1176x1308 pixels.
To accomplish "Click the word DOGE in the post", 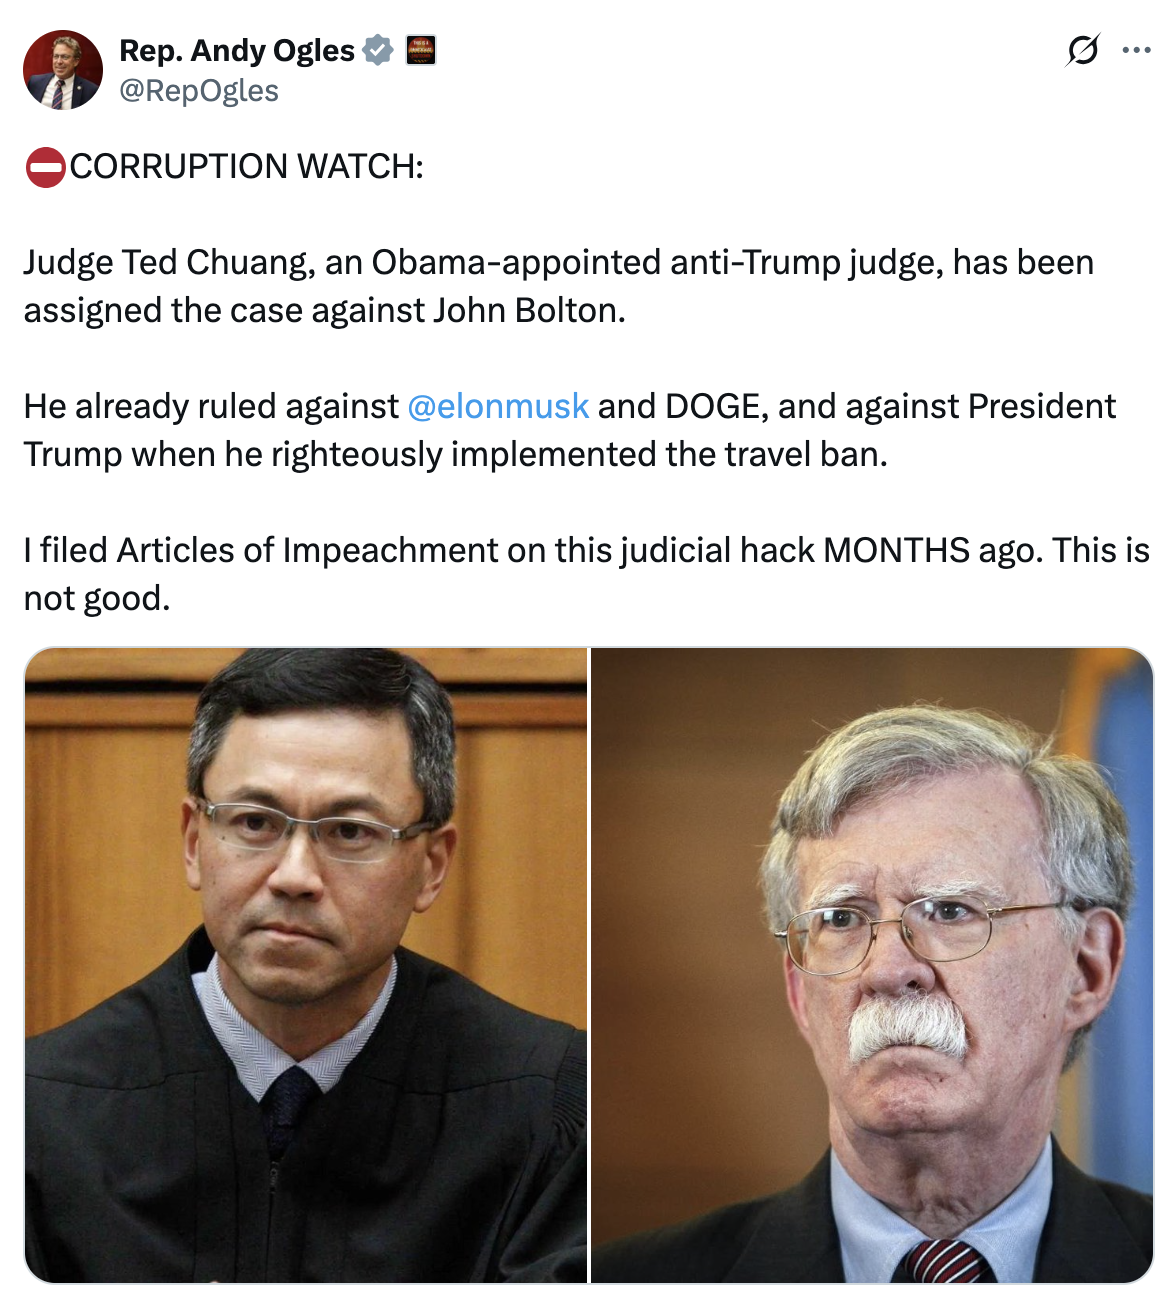I will [x=717, y=406].
